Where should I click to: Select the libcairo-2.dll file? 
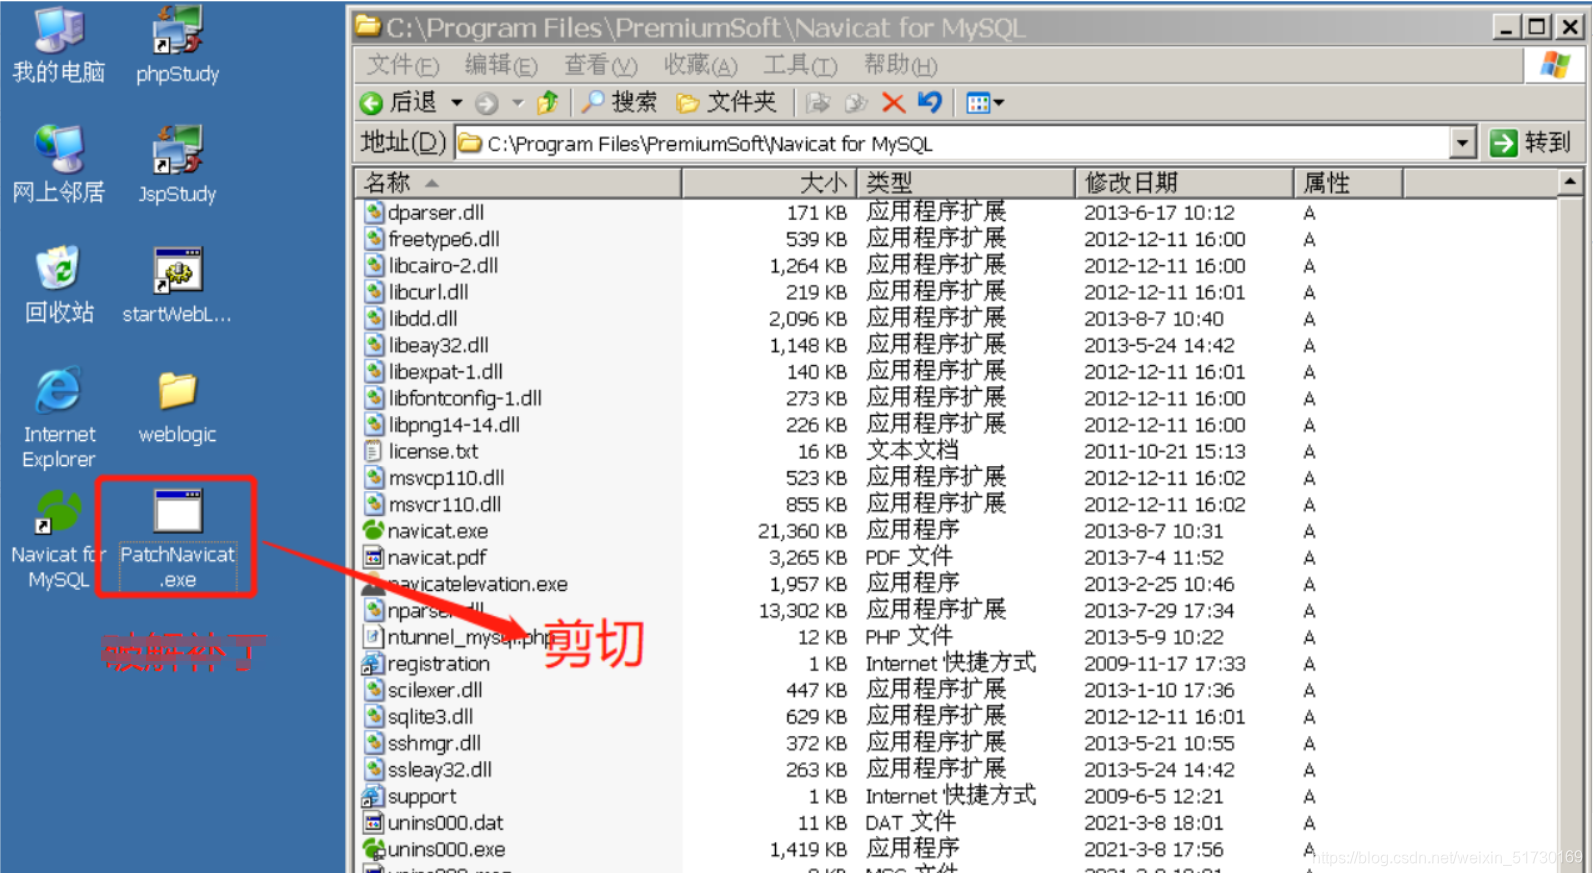(x=432, y=265)
